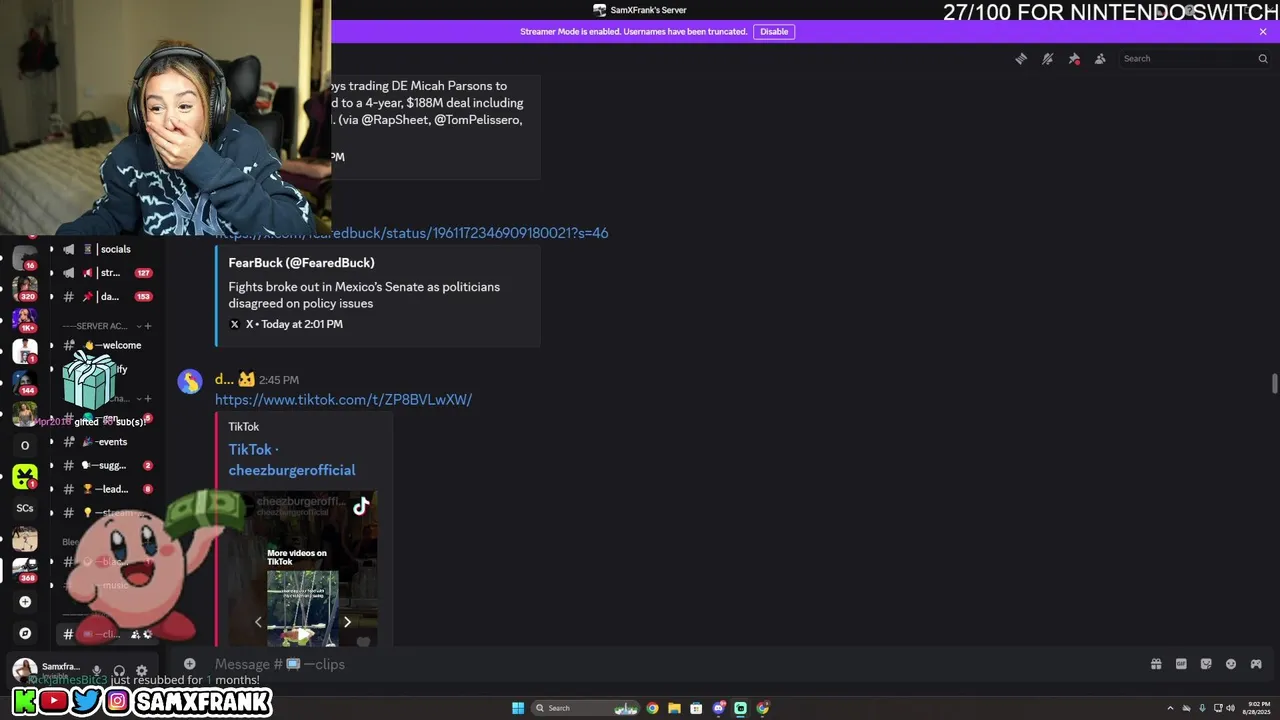Go to next TikTok video arrow
The width and height of the screenshot is (1280, 720).
click(347, 622)
